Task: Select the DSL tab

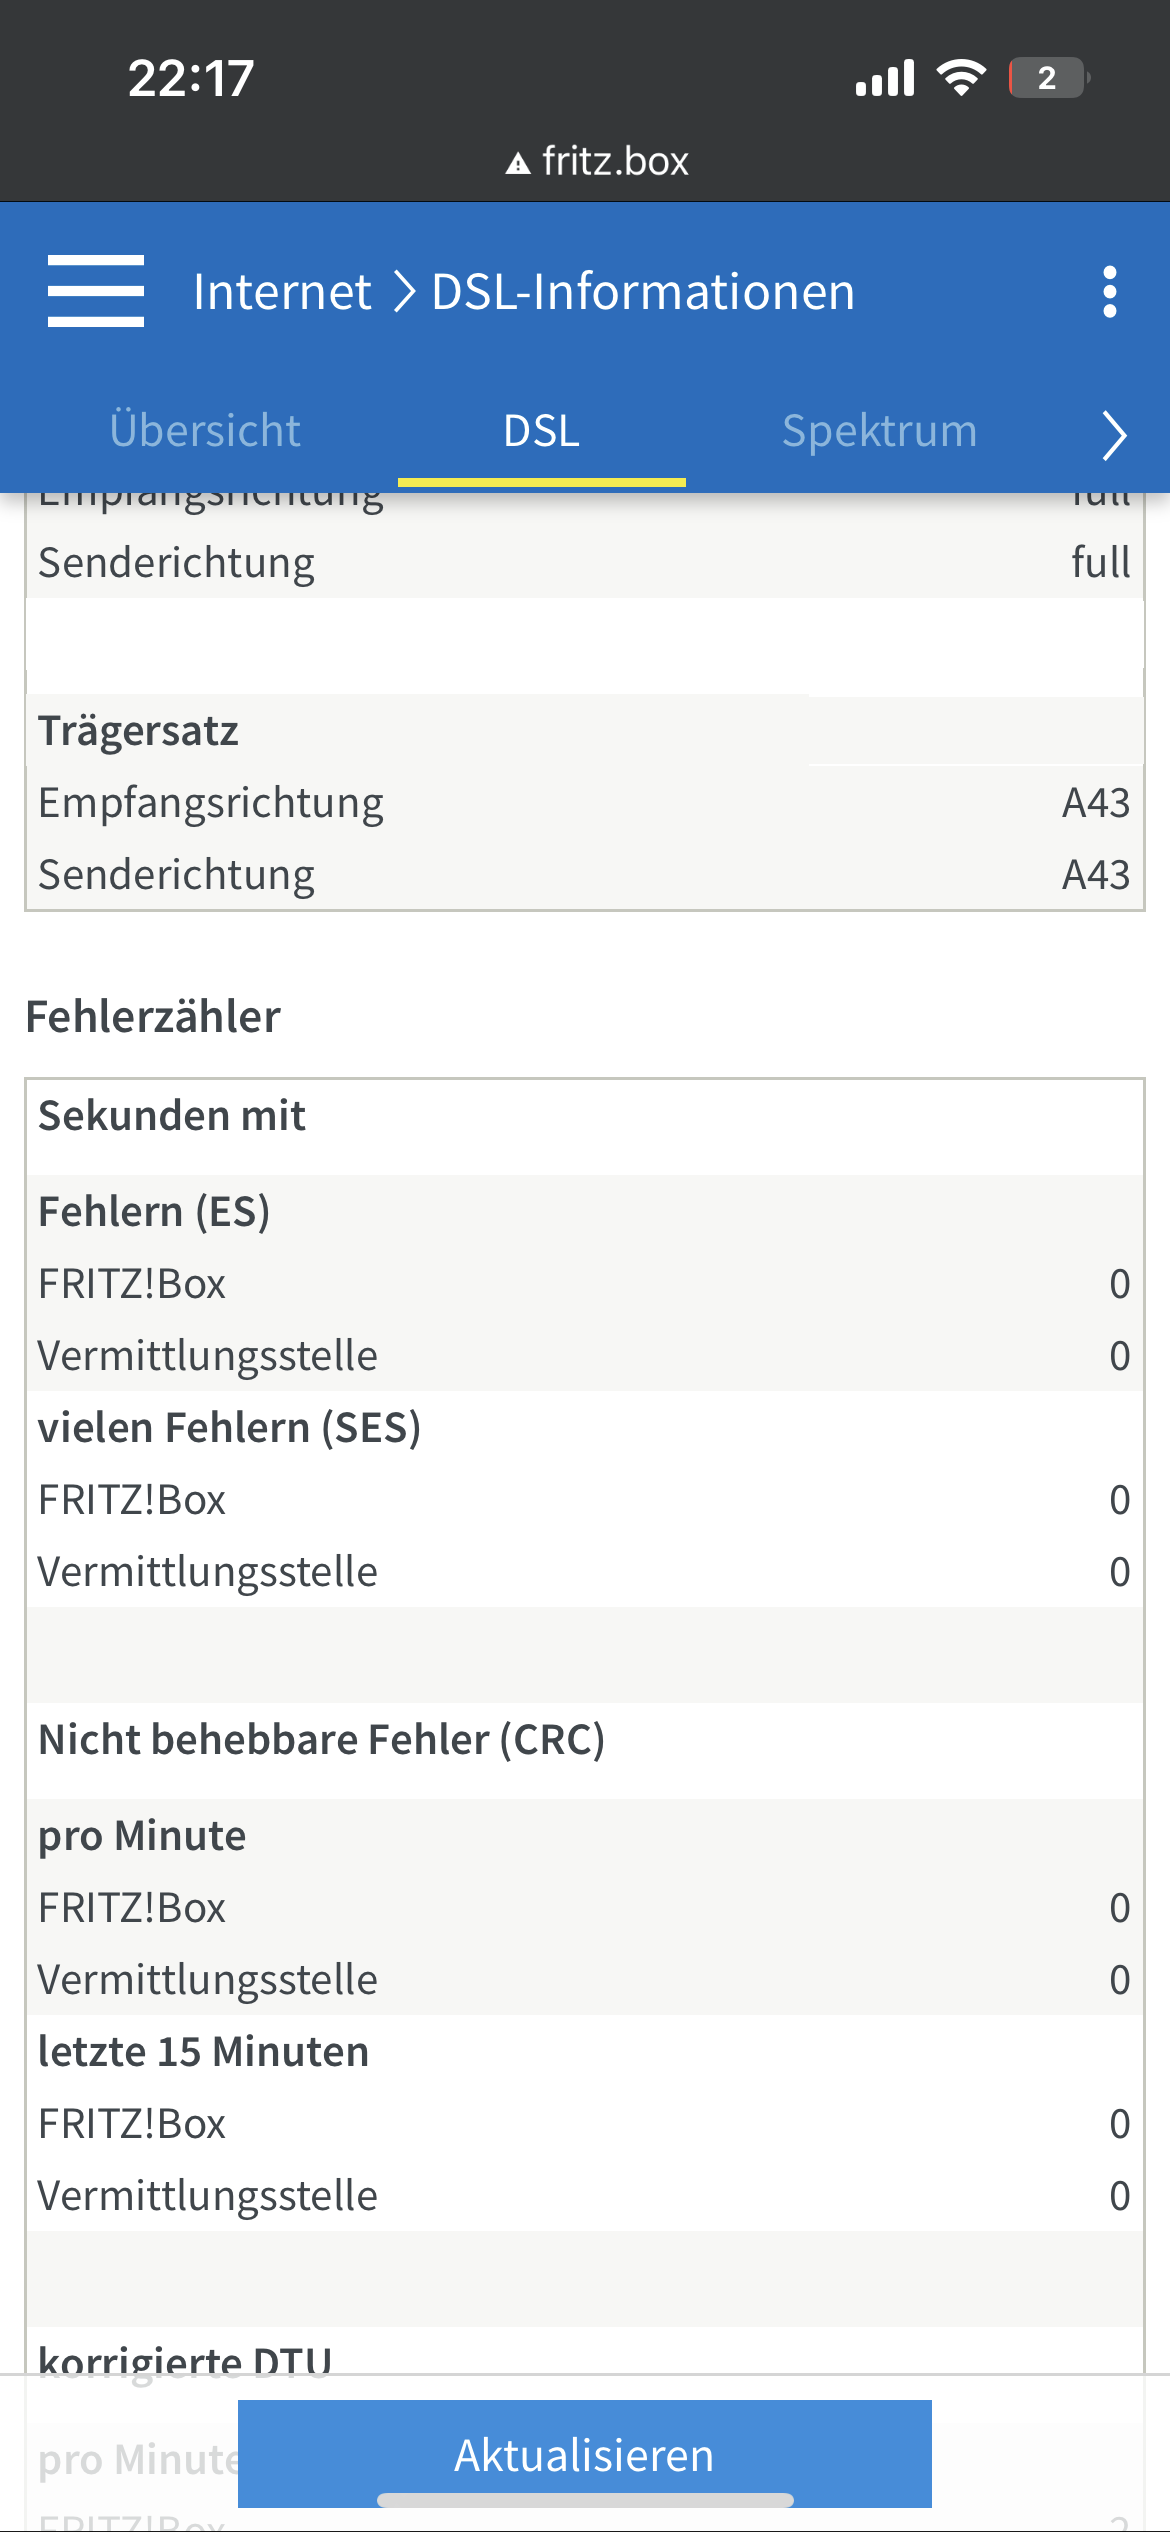Action: [x=541, y=431]
